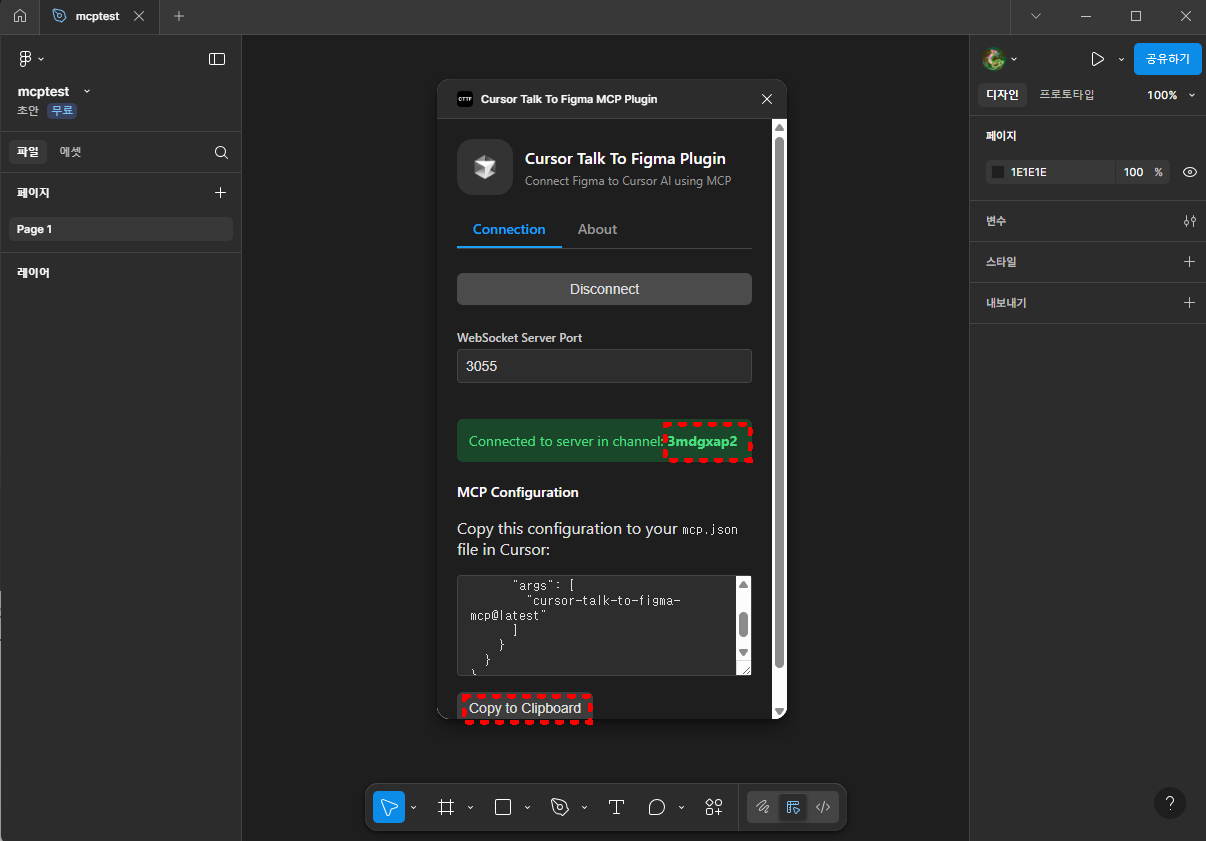
Task: Open a new tab with the plus icon
Action: tap(179, 16)
